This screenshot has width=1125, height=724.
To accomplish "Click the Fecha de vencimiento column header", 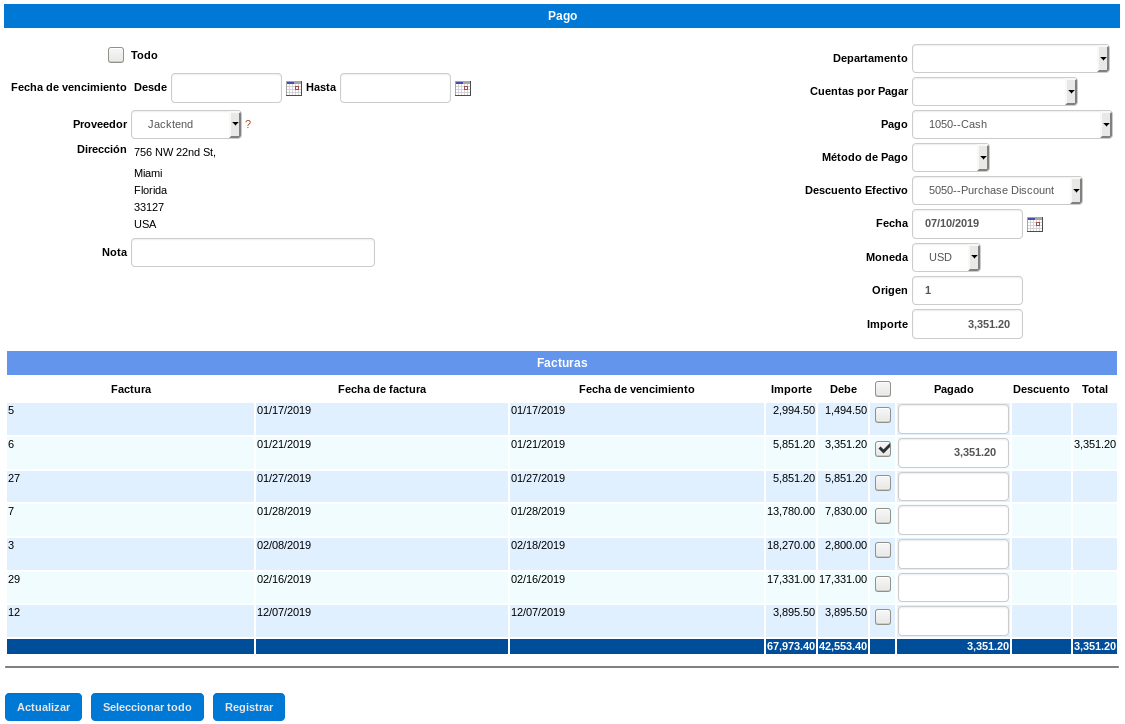I will 636,389.
